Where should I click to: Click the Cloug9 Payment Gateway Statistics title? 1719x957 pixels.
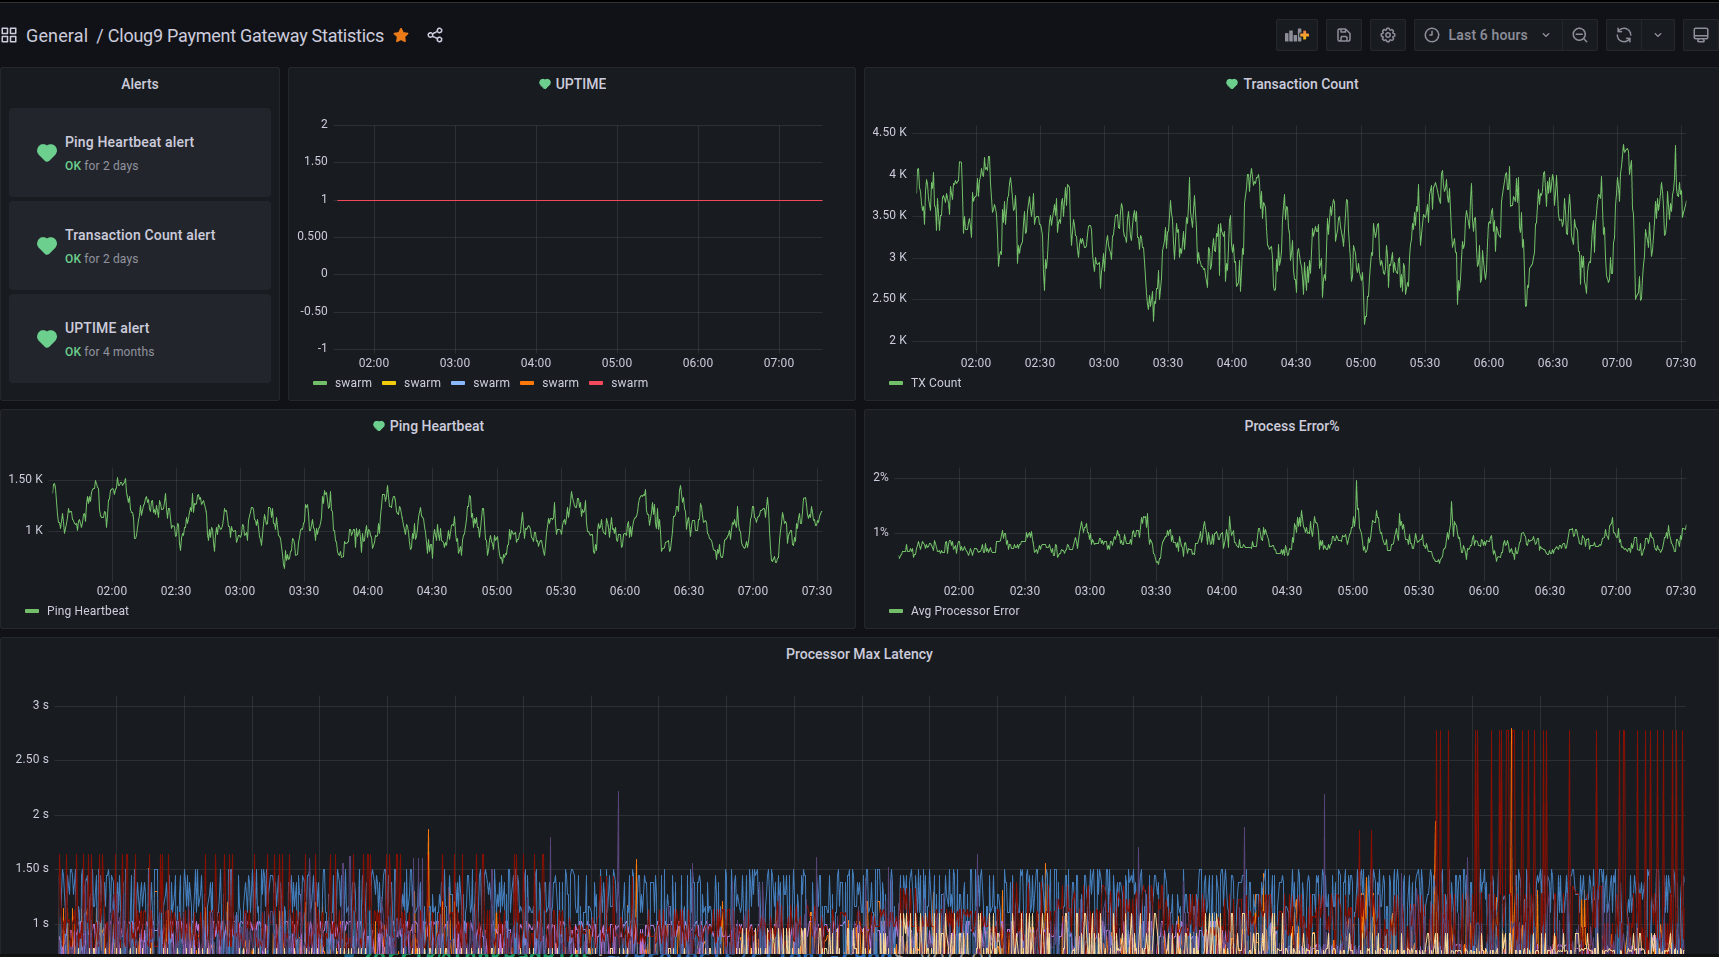click(x=245, y=35)
